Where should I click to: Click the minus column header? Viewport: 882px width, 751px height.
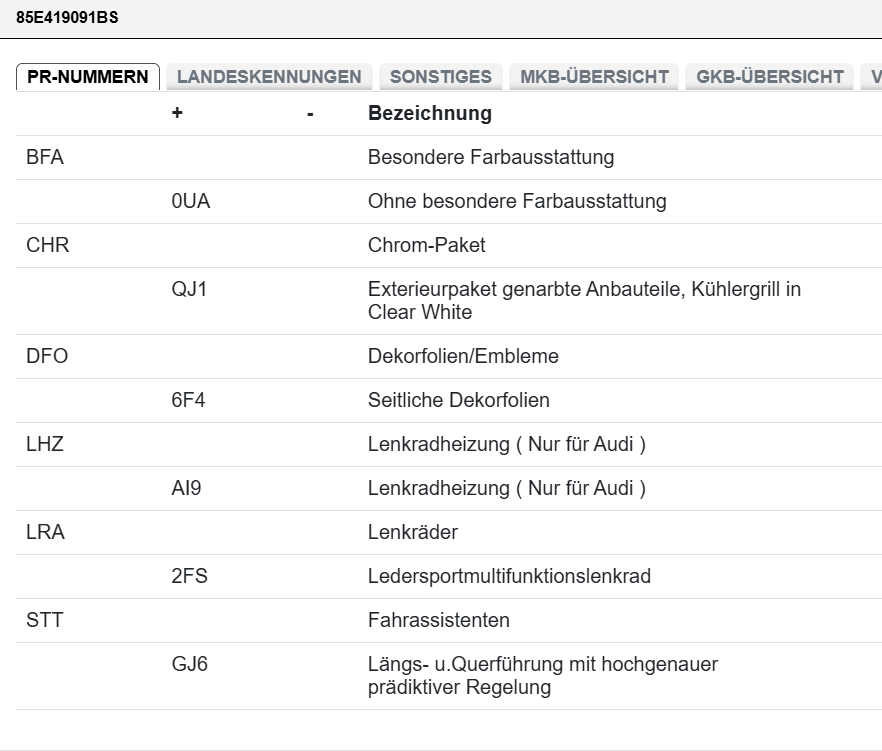click(311, 113)
